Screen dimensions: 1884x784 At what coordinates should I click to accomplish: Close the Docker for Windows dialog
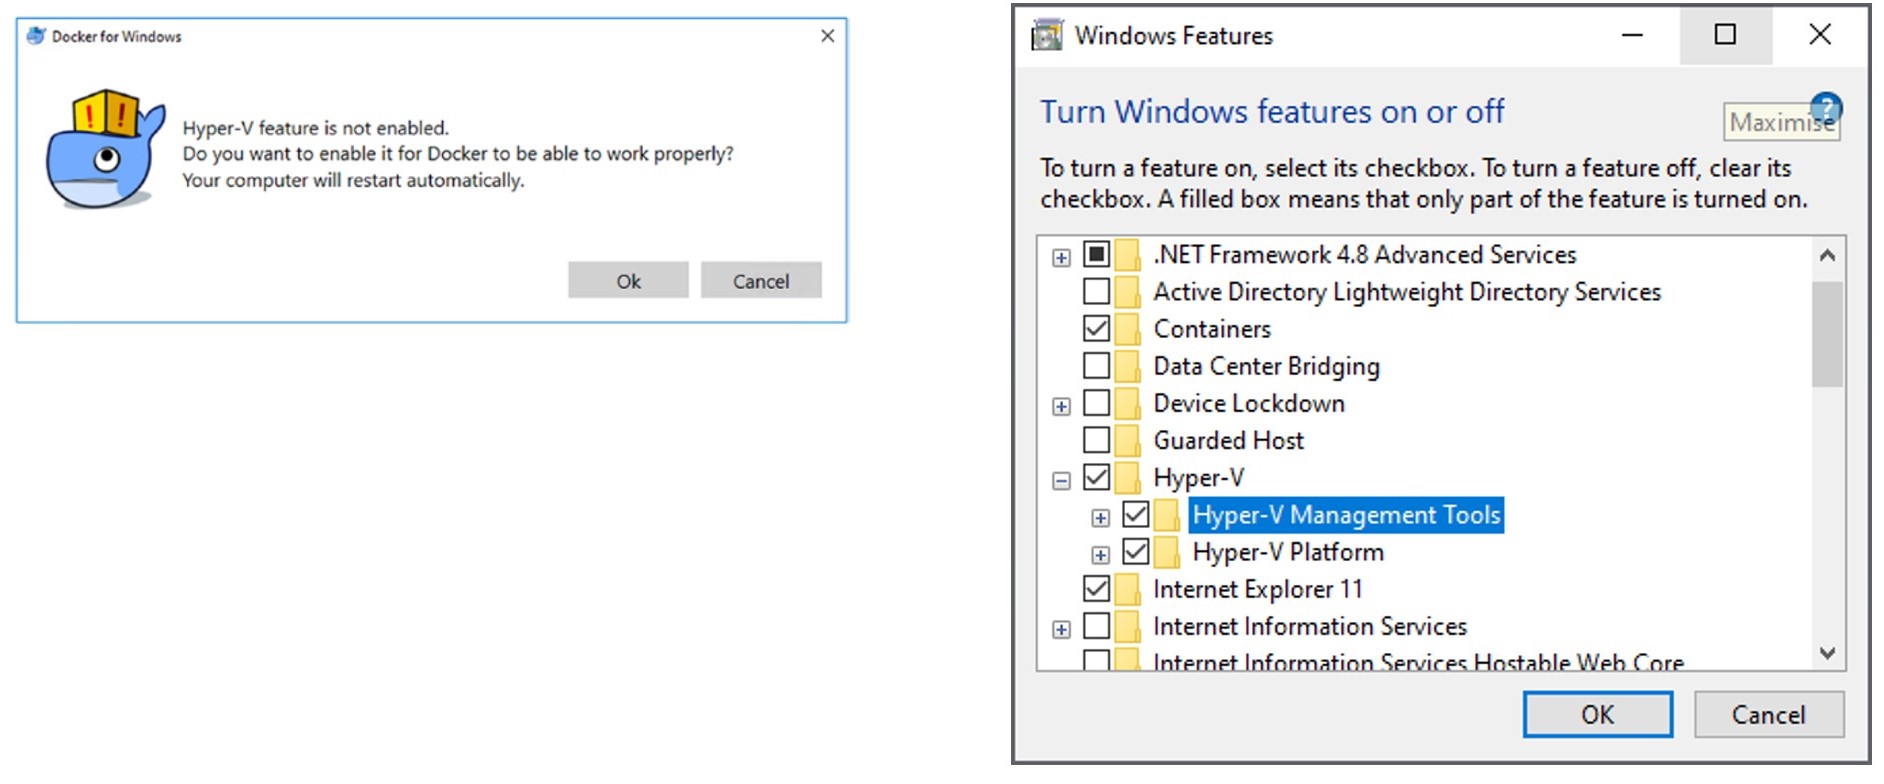pos(827,36)
